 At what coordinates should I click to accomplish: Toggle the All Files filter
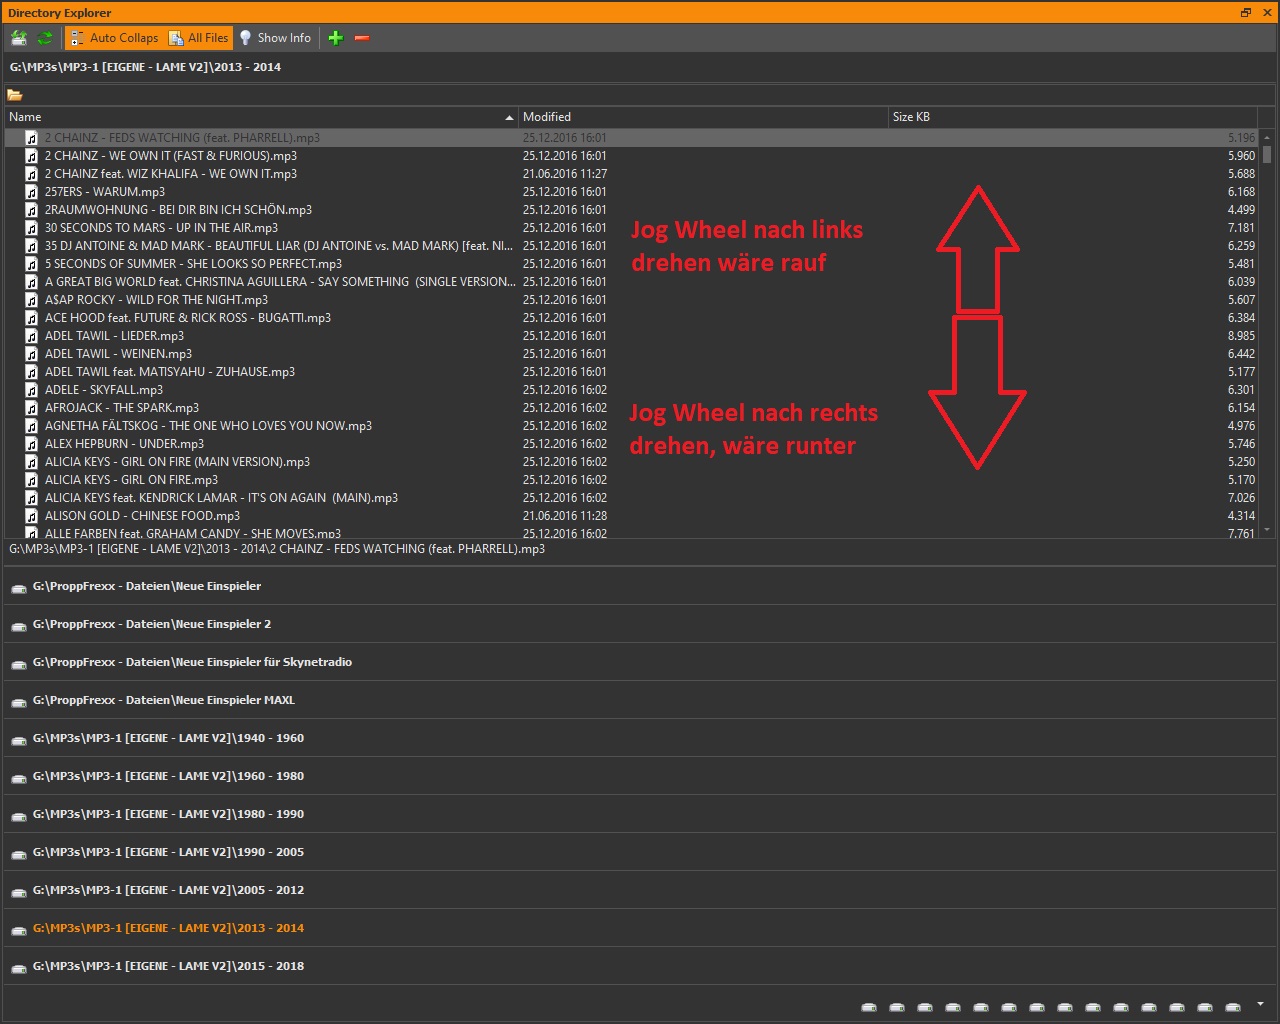(x=199, y=38)
